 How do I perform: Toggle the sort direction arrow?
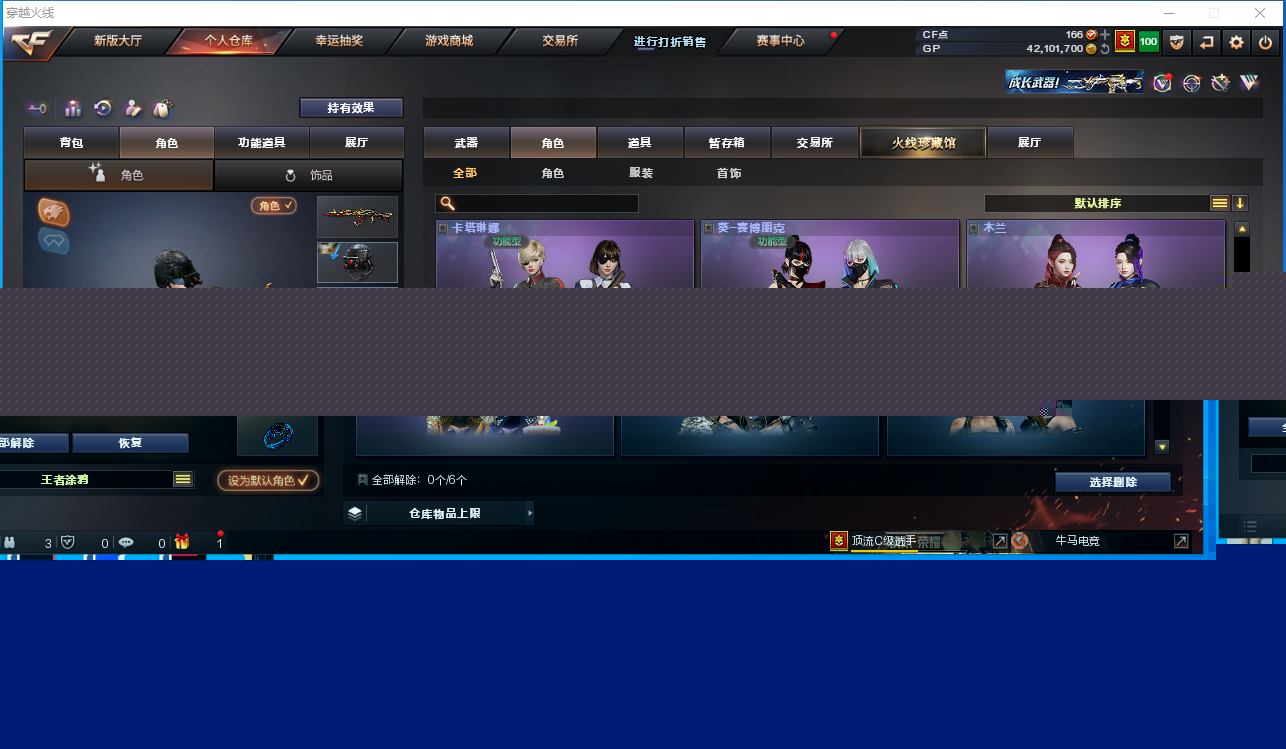[x=1240, y=203]
